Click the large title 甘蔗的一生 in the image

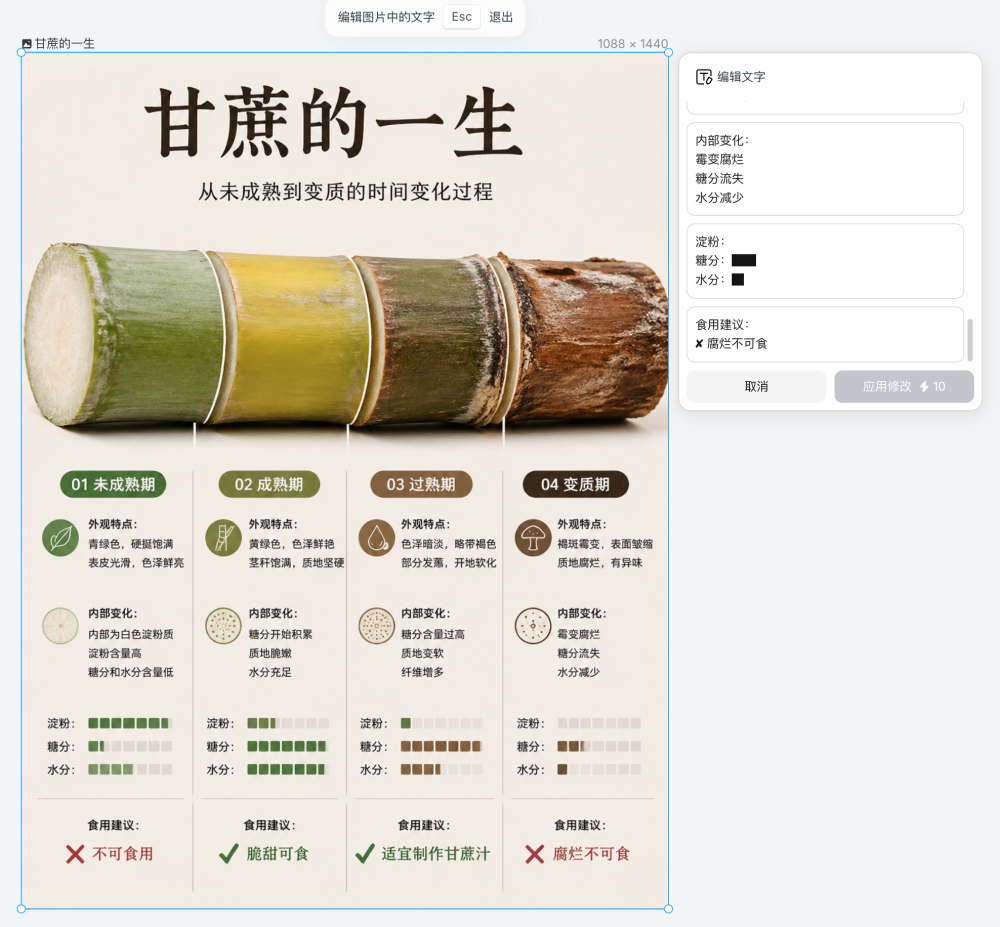[x=334, y=123]
